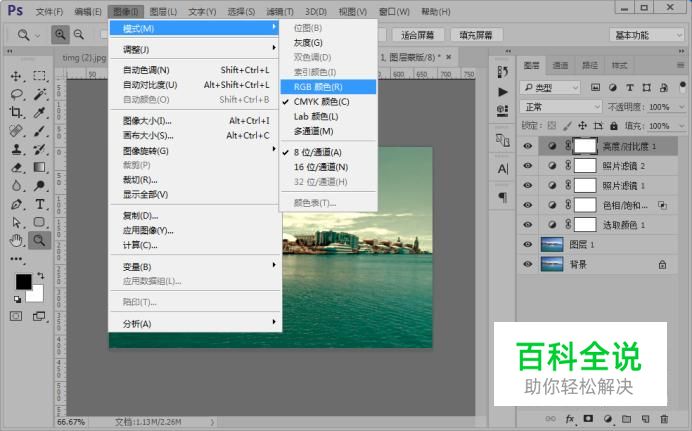Select the Hand tool
Viewport: 692px width, 431px height.
click(x=16, y=240)
